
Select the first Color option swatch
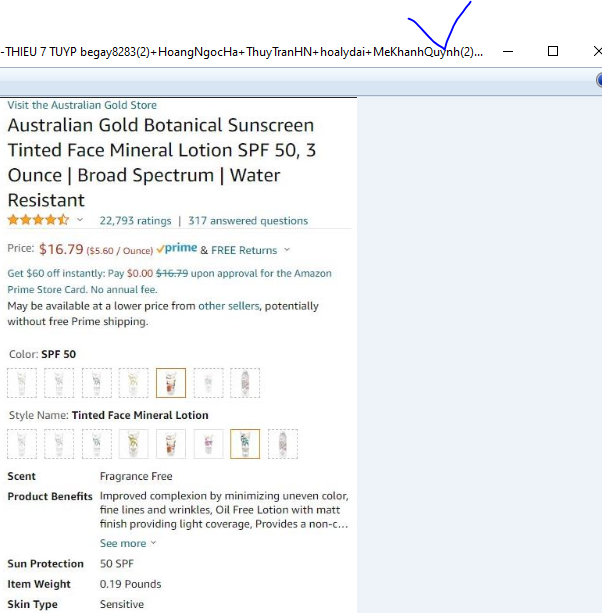click(x=22, y=383)
